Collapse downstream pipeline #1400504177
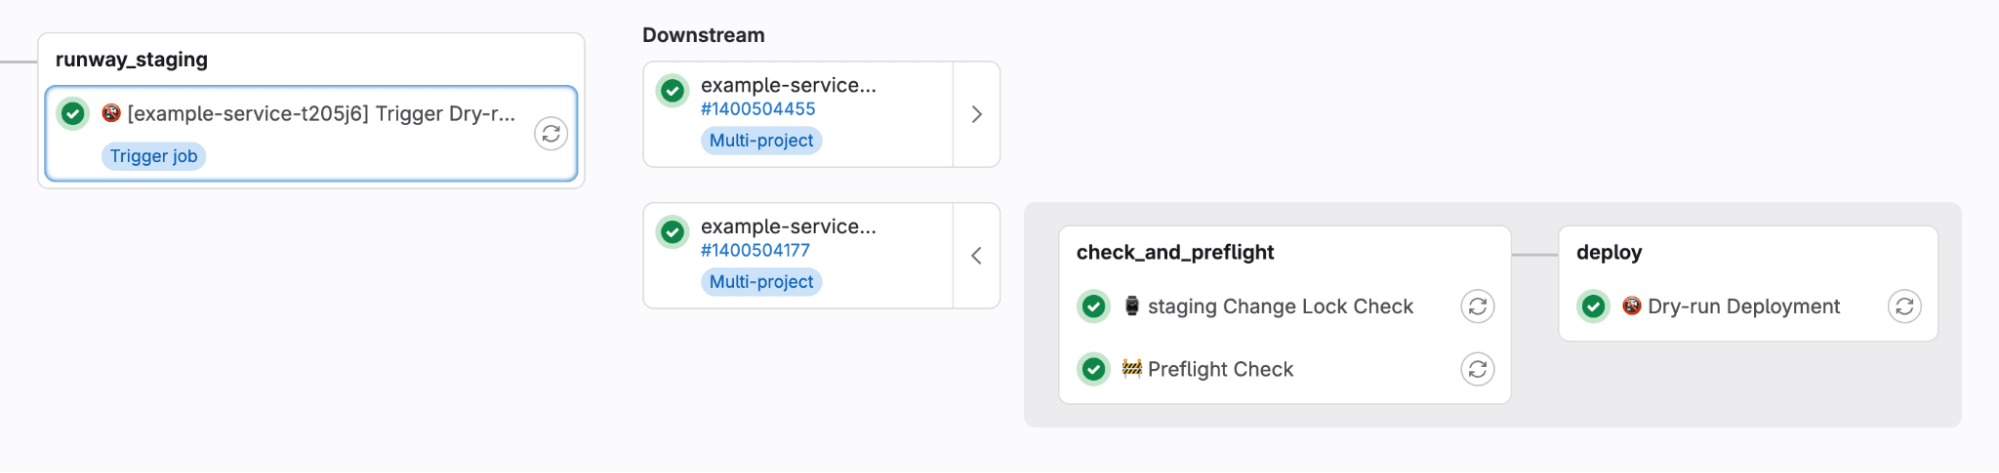 977,256
